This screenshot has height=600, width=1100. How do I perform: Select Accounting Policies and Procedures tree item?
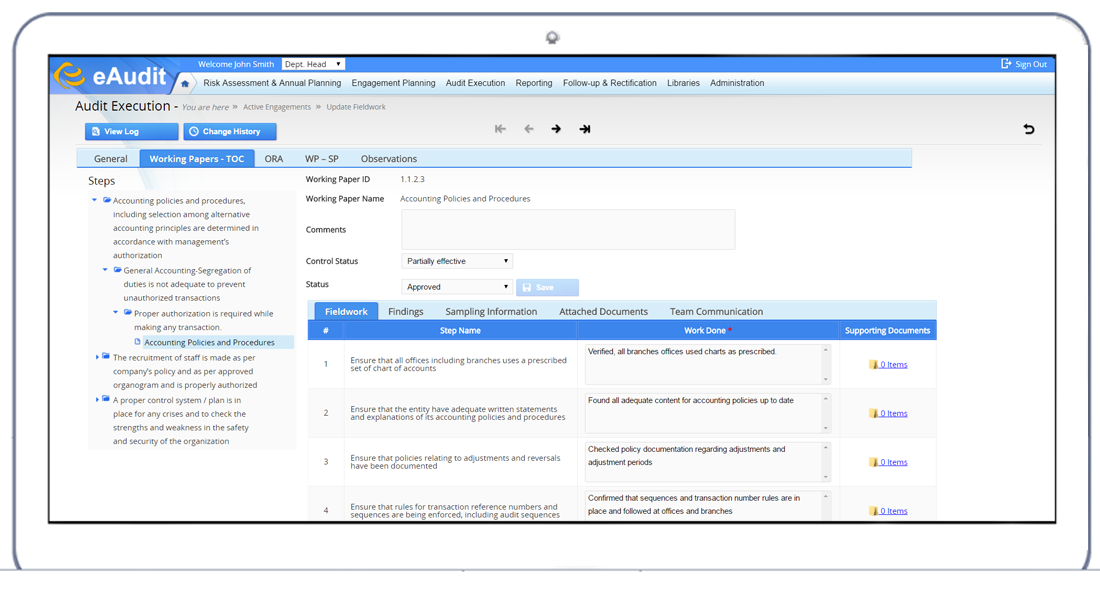[209, 342]
